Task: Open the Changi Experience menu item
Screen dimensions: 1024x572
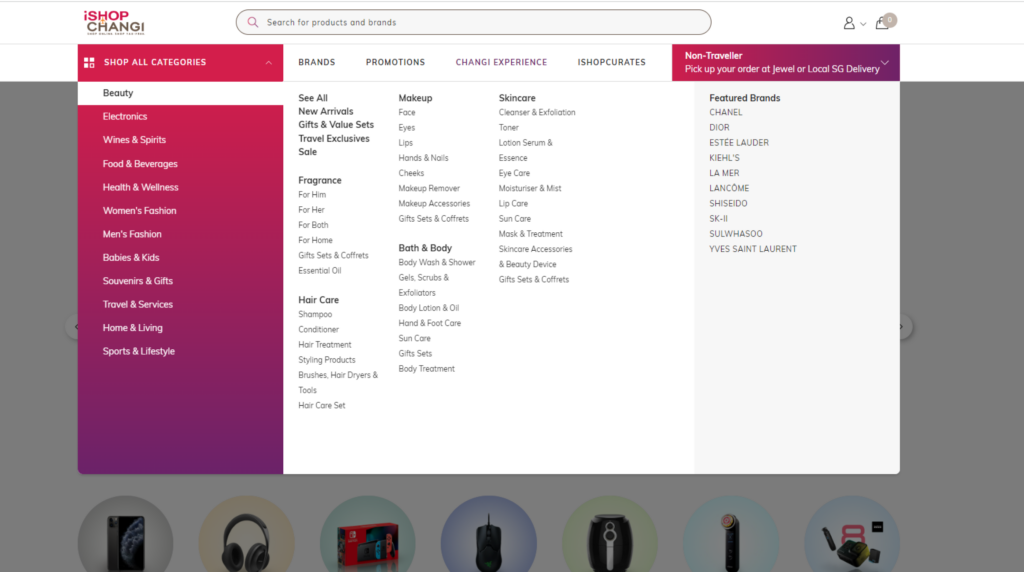Action: coord(501,62)
